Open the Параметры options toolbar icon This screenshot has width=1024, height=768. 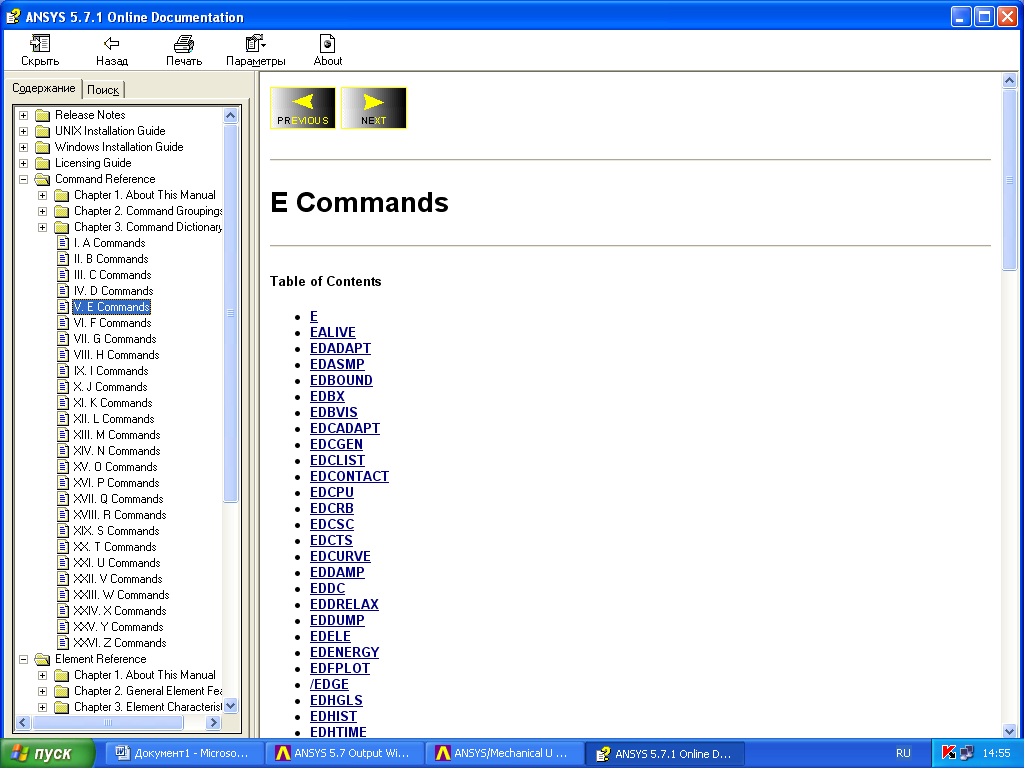pos(255,44)
